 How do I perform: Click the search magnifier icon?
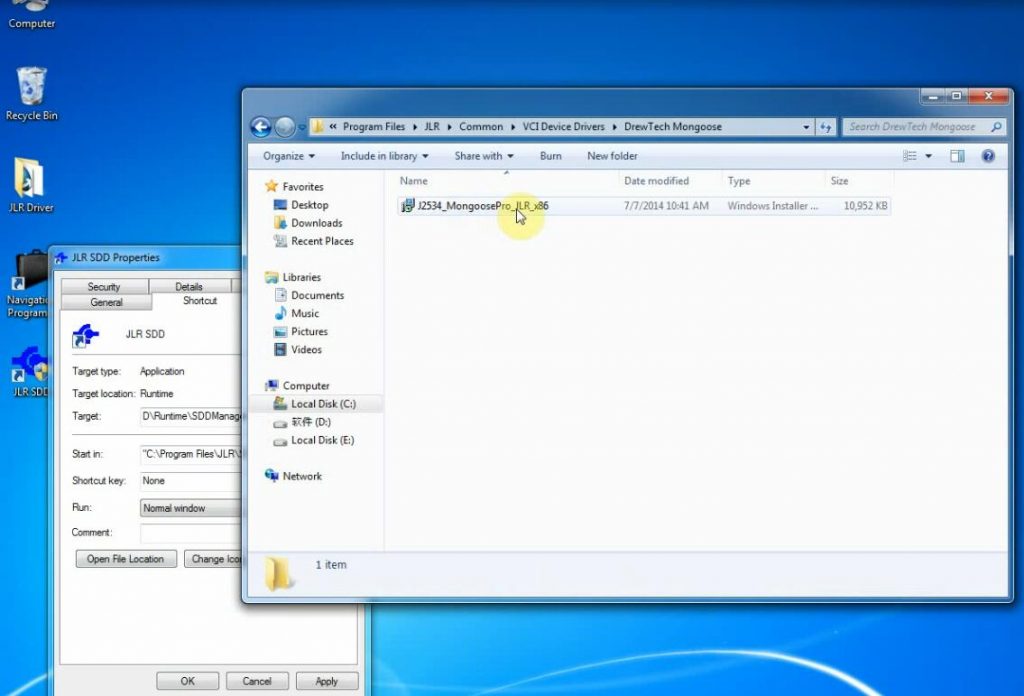[996, 127]
